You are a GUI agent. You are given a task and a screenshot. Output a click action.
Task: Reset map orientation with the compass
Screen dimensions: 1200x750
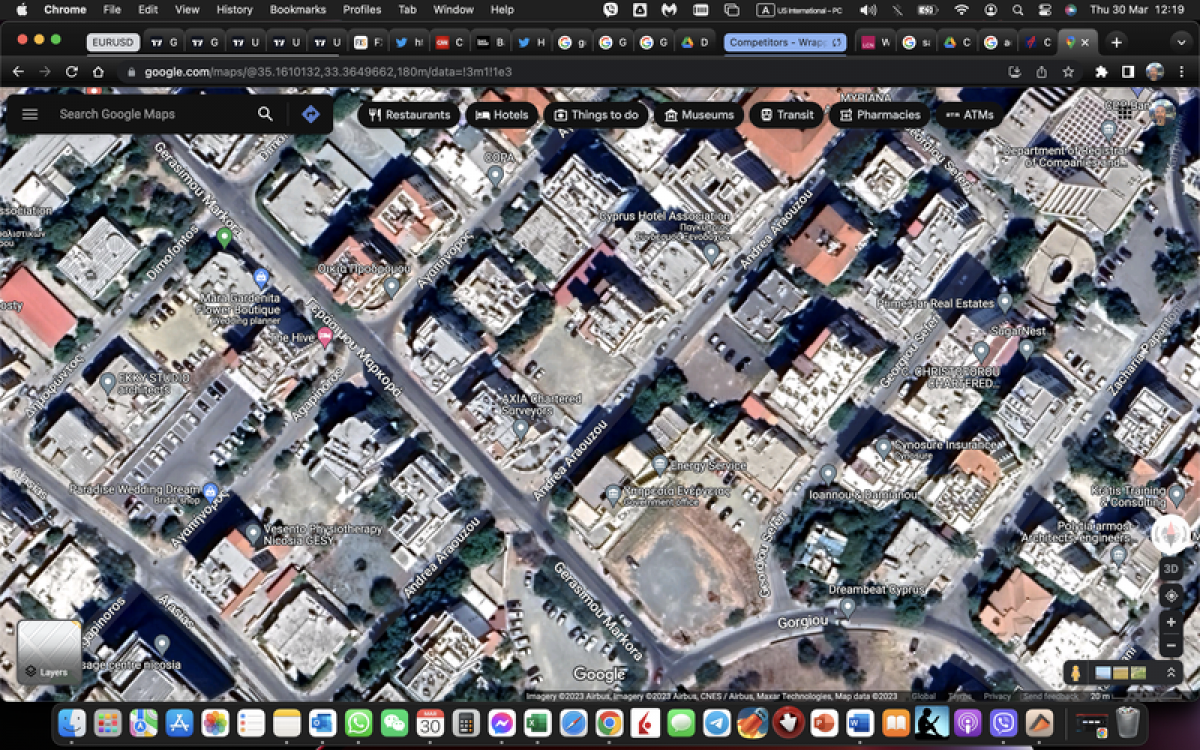[x=1171, y=535]
